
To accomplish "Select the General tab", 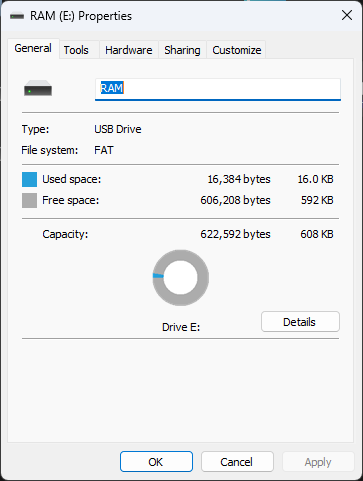I will pos(33,49).
